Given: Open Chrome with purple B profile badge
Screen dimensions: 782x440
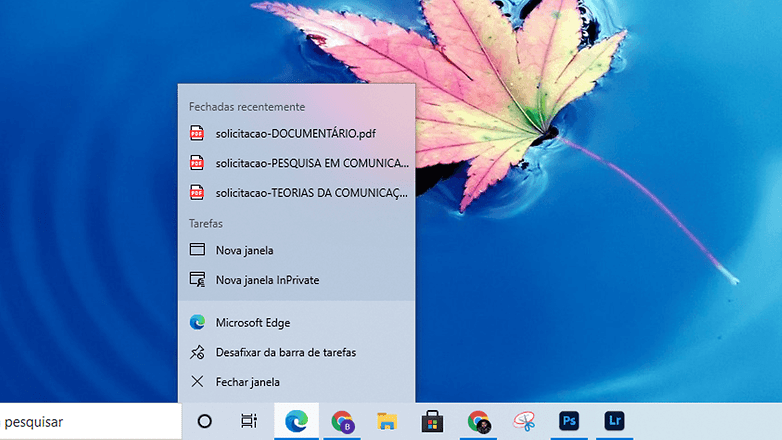Looking at the screenshot, I should 342,422.
